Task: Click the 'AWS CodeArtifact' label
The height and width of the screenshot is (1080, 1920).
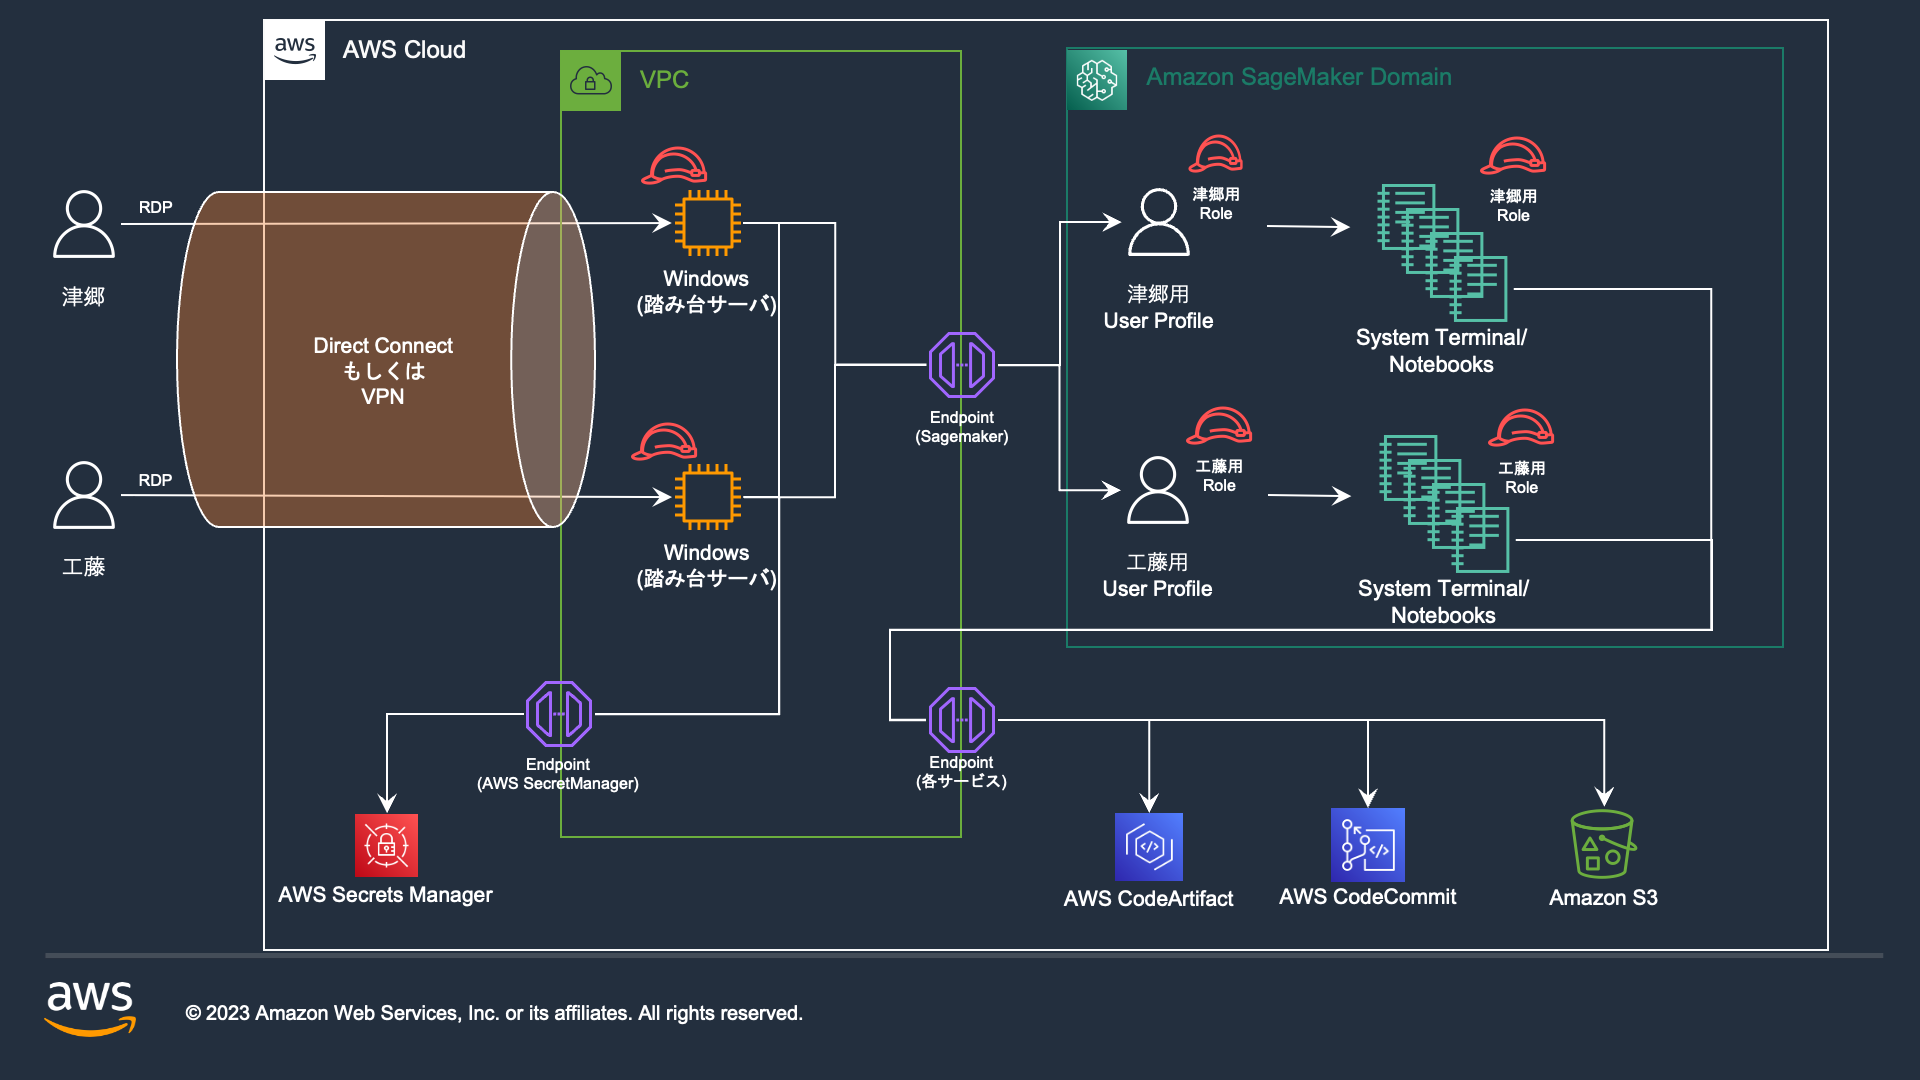Action: (1148, 899)
